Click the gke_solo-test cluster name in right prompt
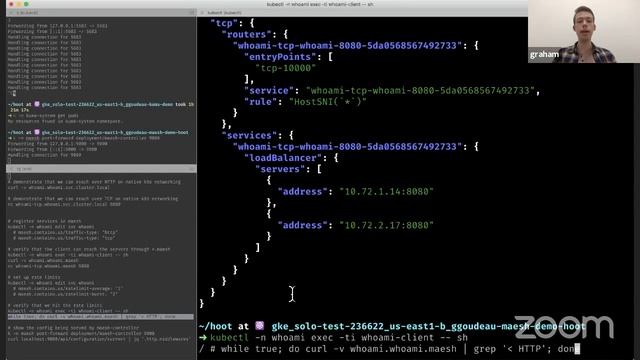The width and height of the screenshot is (640, 360). click(428, 326)
